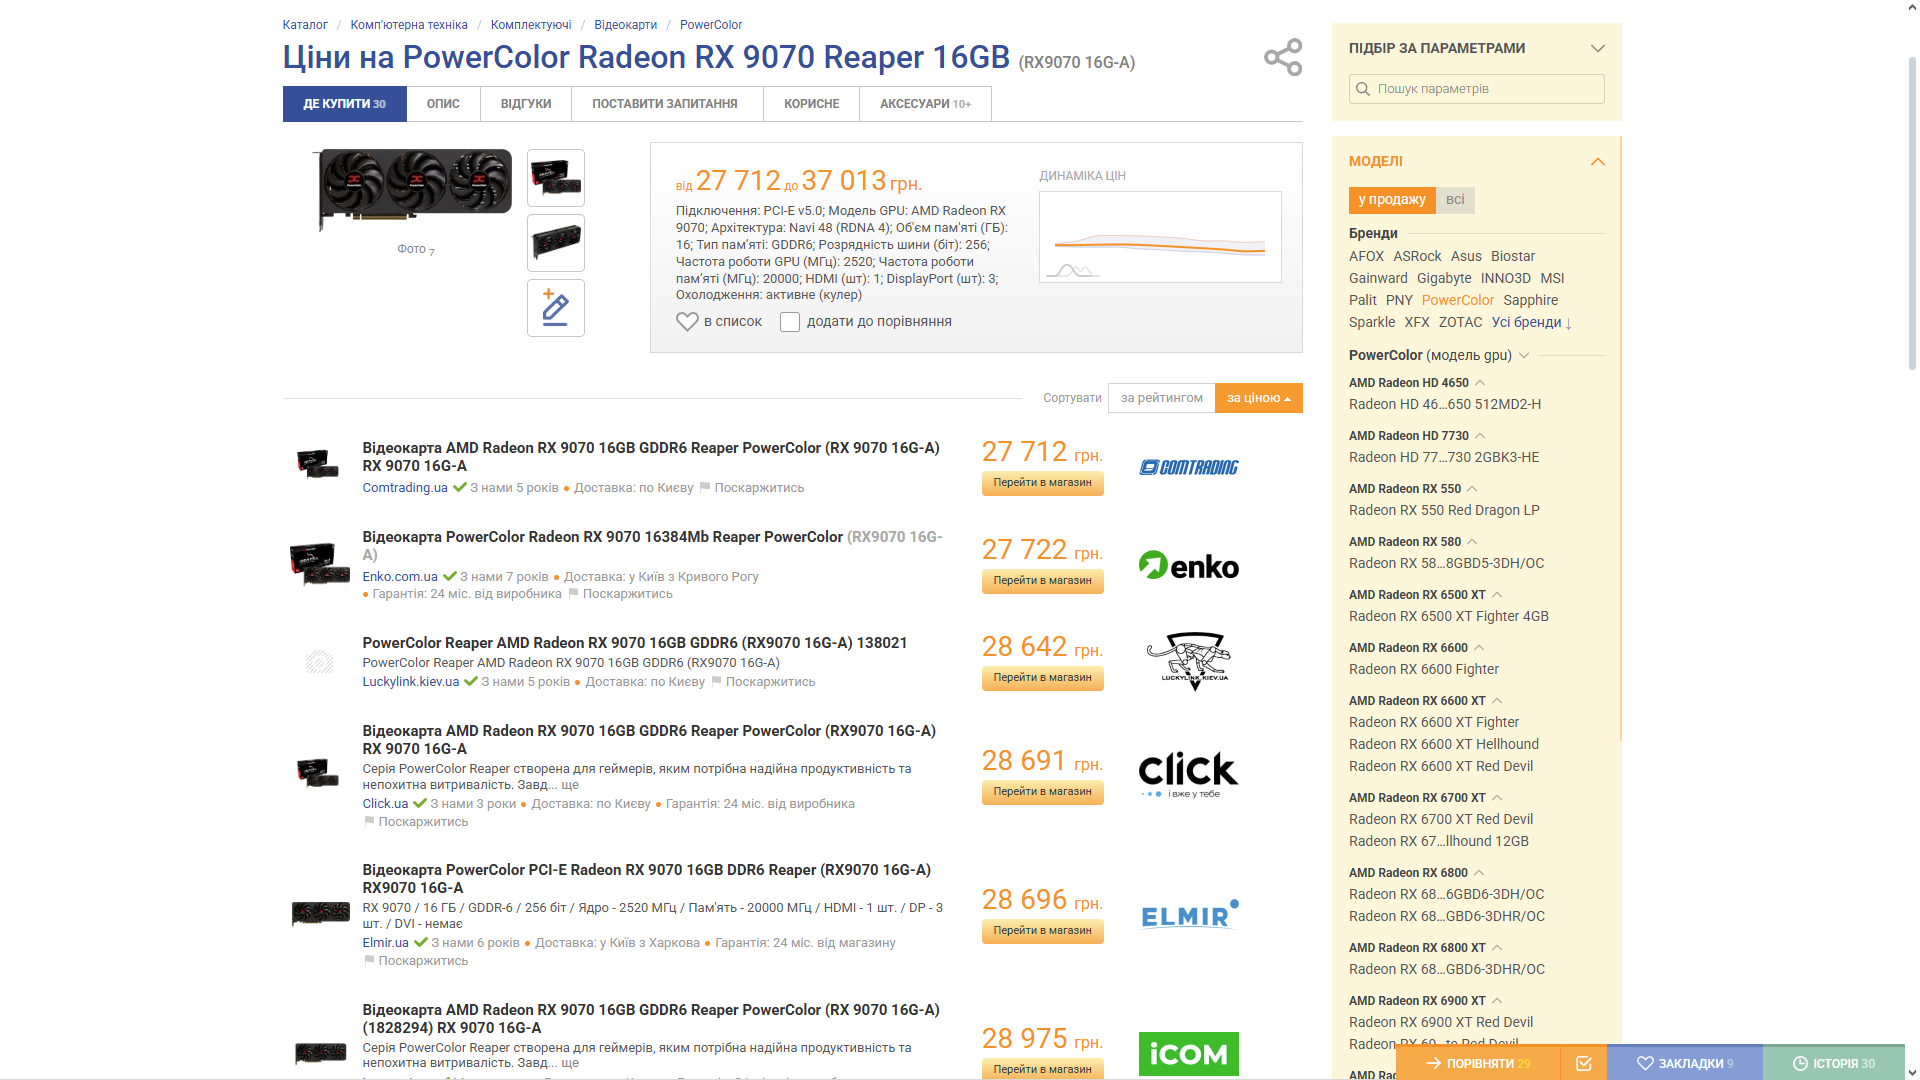Click the product image in the Elmir offer
1920x1080 pixels.
click(x=320, y=914)
